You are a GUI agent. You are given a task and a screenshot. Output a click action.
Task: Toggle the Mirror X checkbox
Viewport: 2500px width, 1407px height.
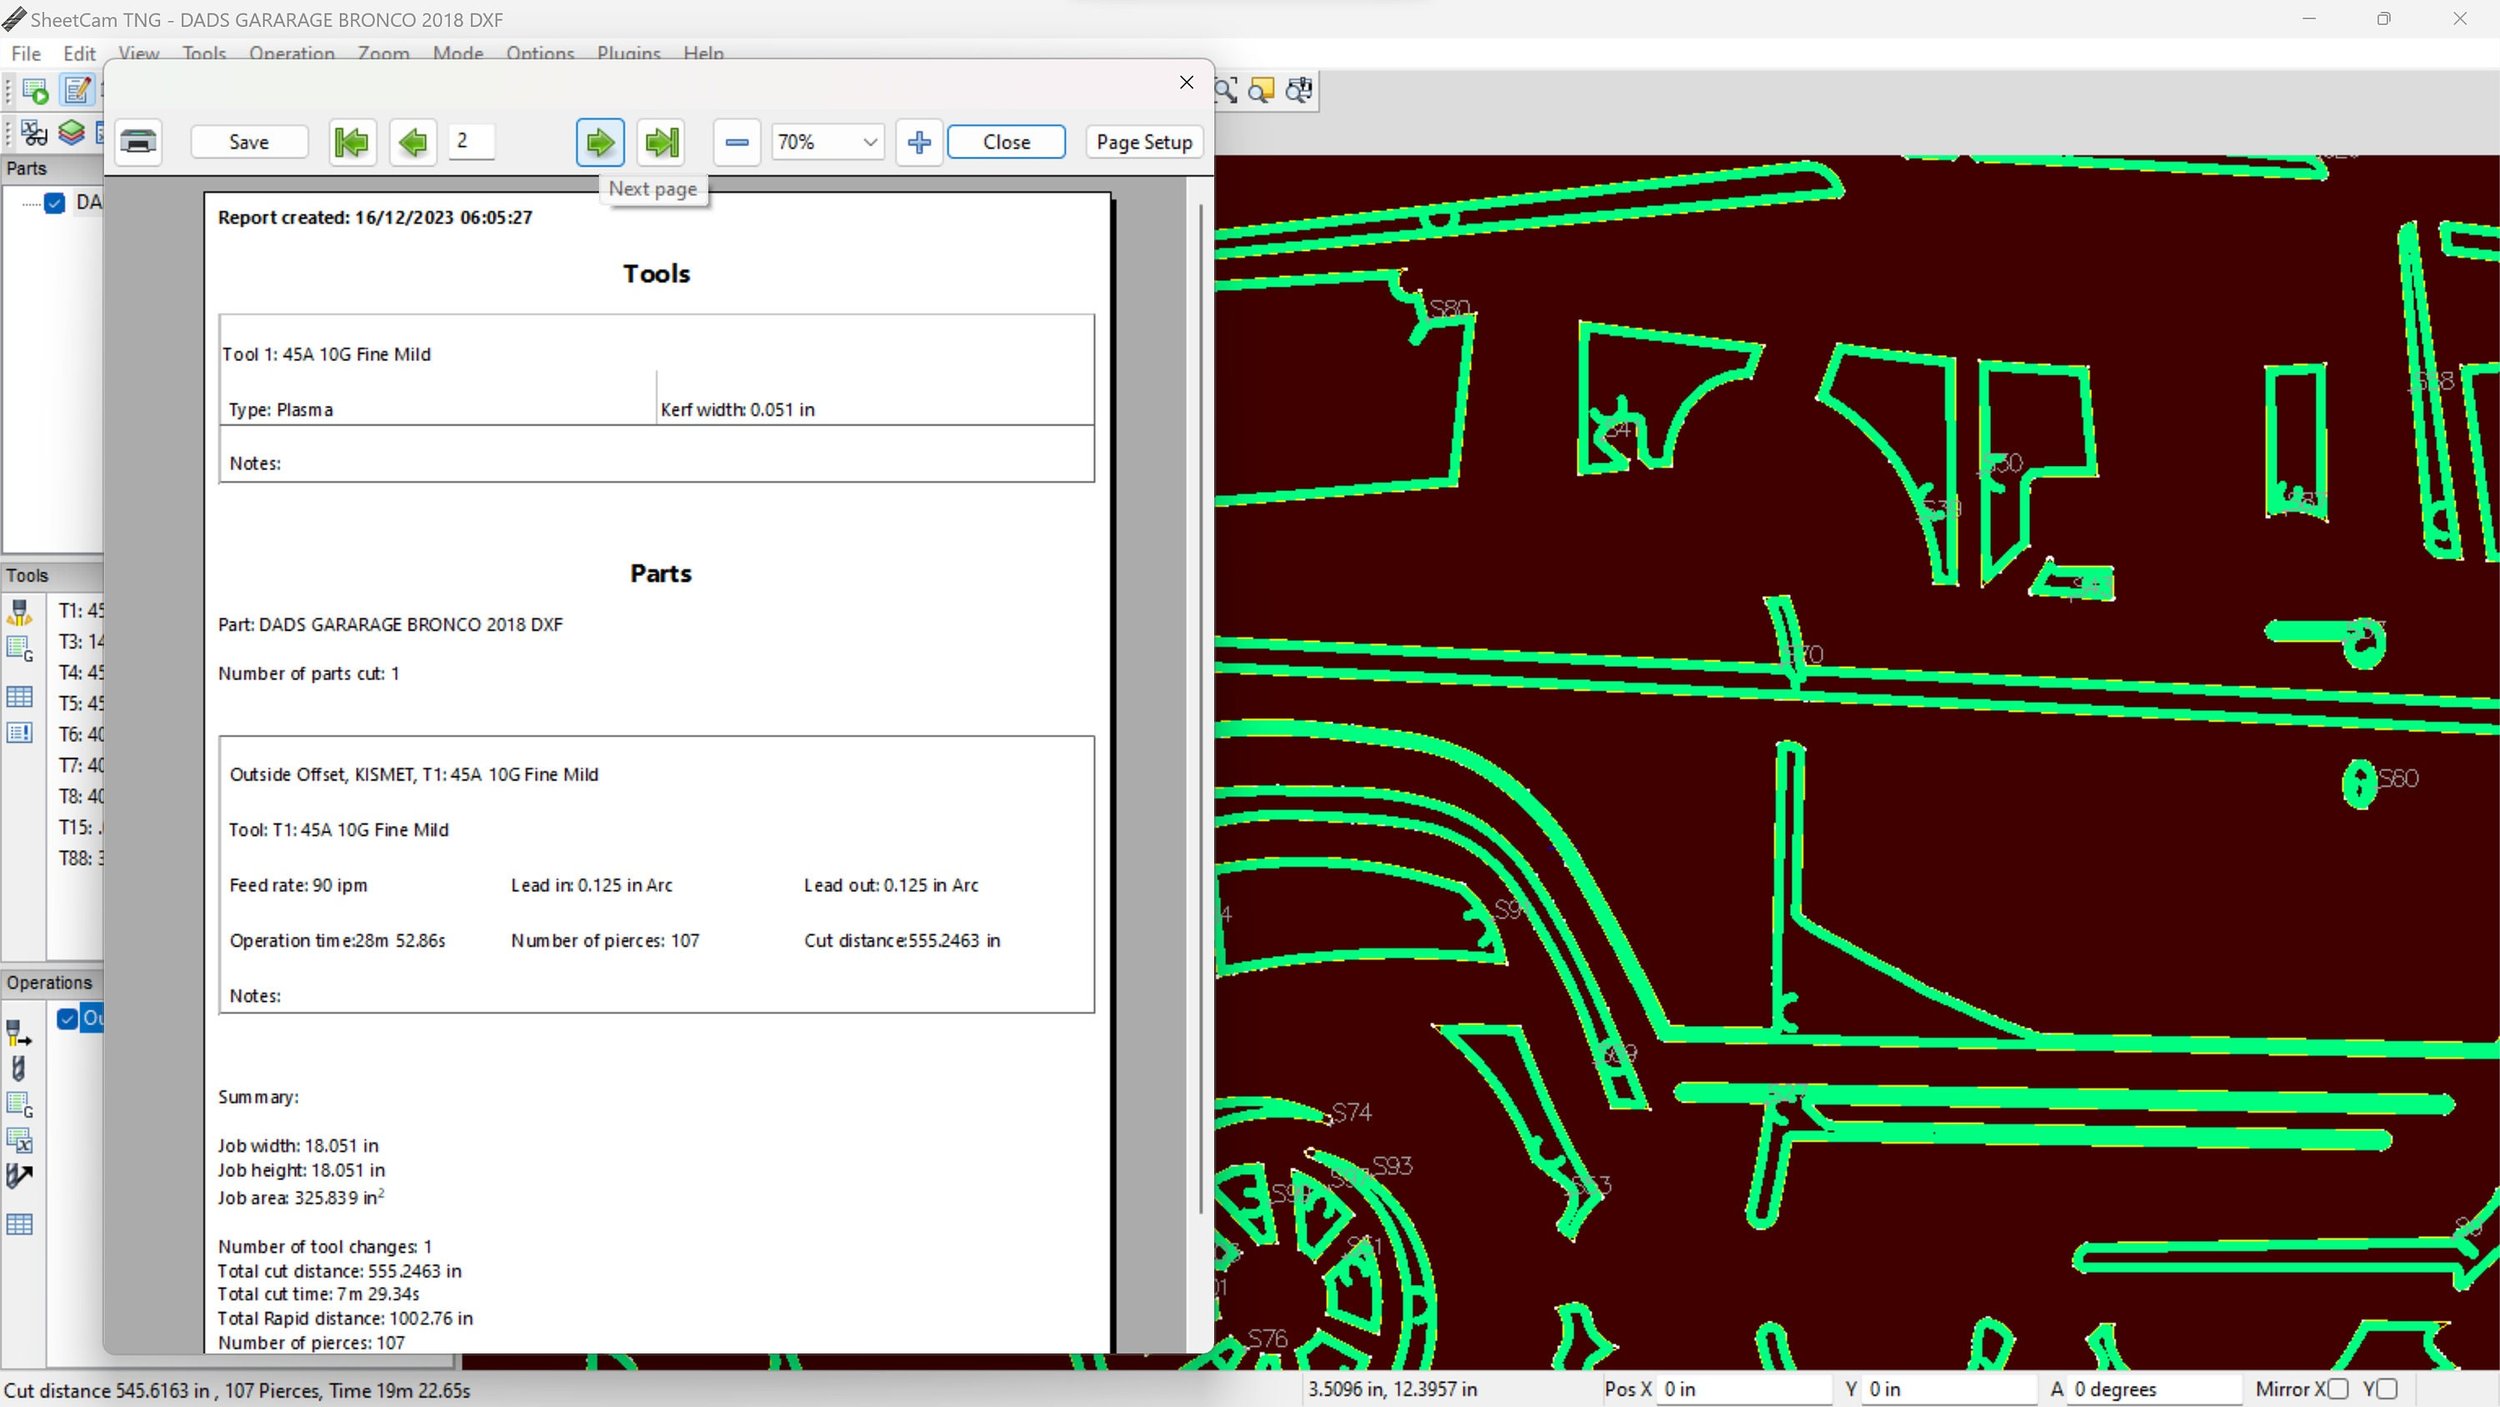tap(2337, 1389)
